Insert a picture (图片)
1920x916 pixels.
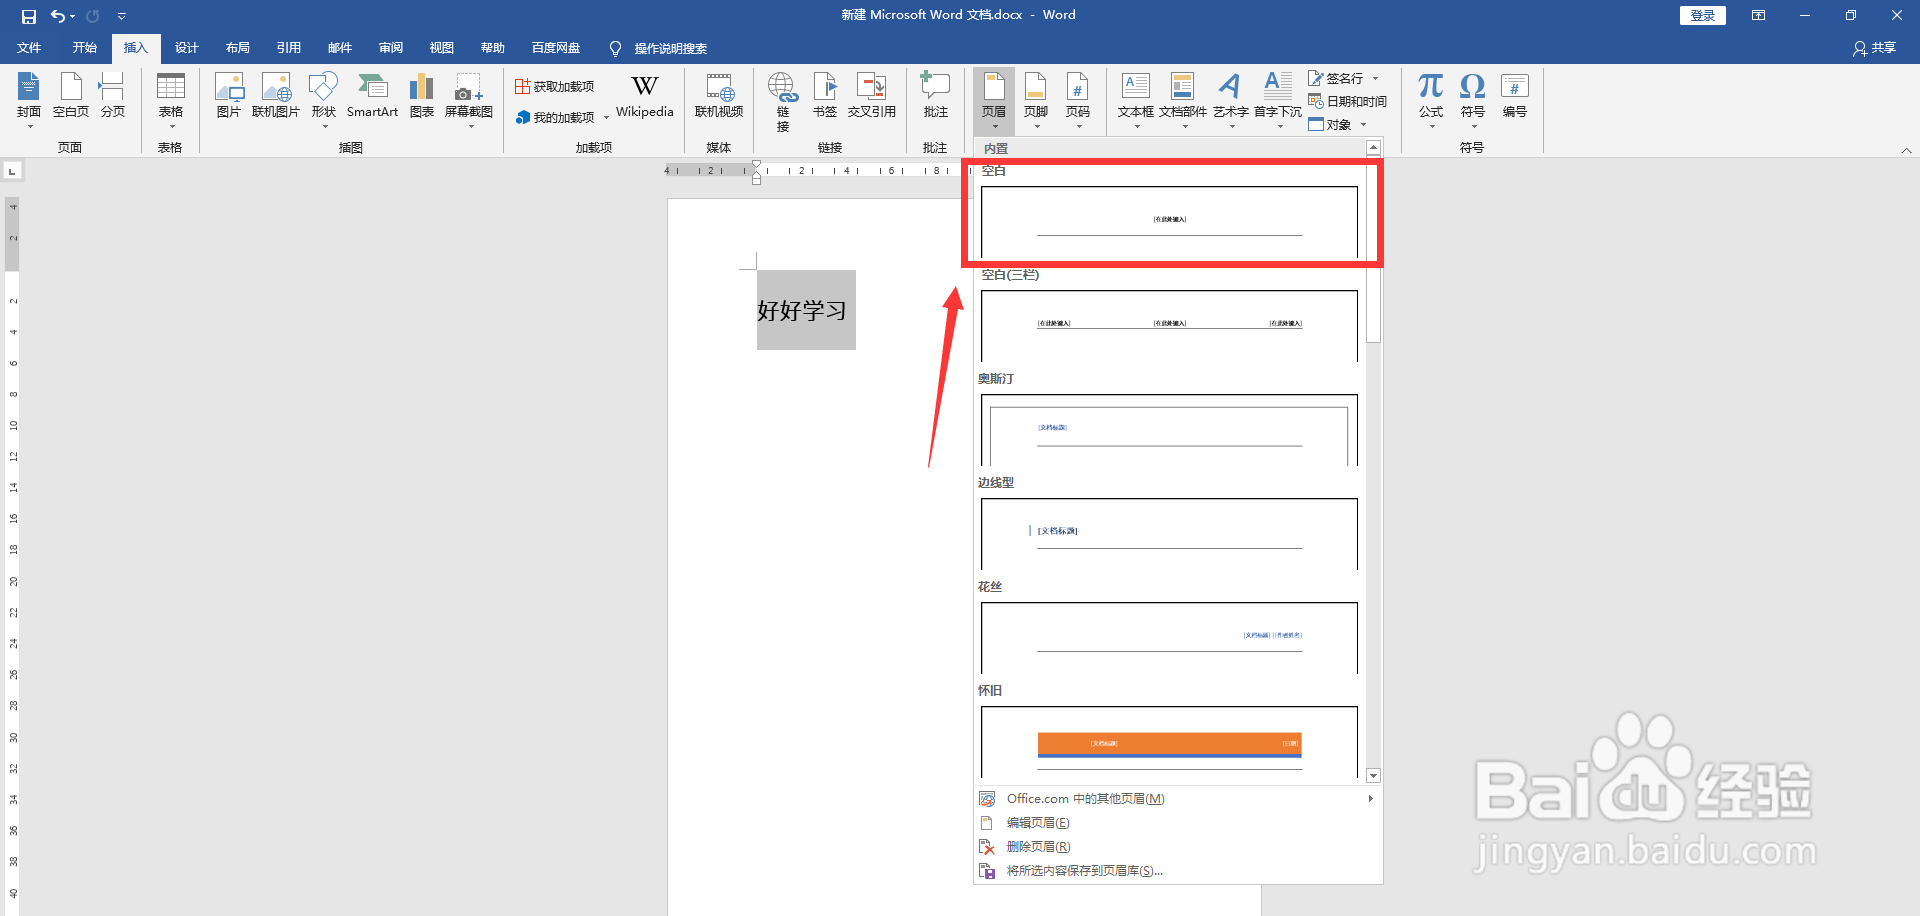point(229,96)
